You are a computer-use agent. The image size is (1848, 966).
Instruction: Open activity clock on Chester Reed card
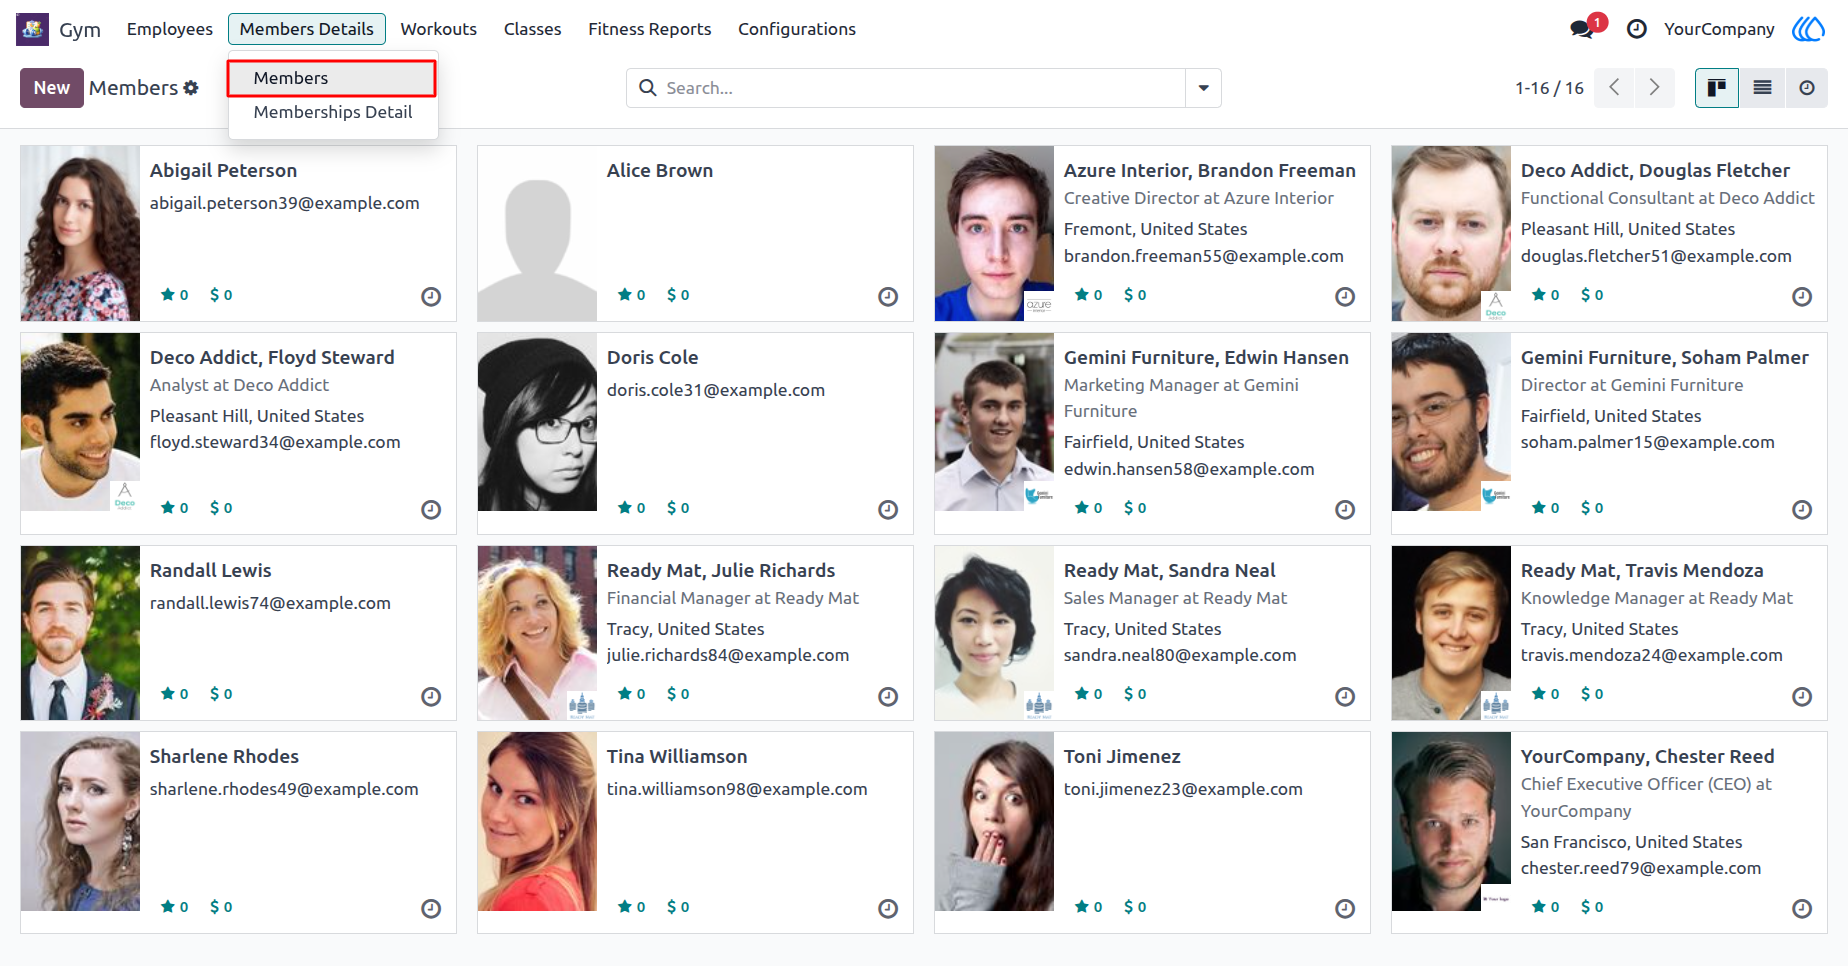click(1802, 908)
